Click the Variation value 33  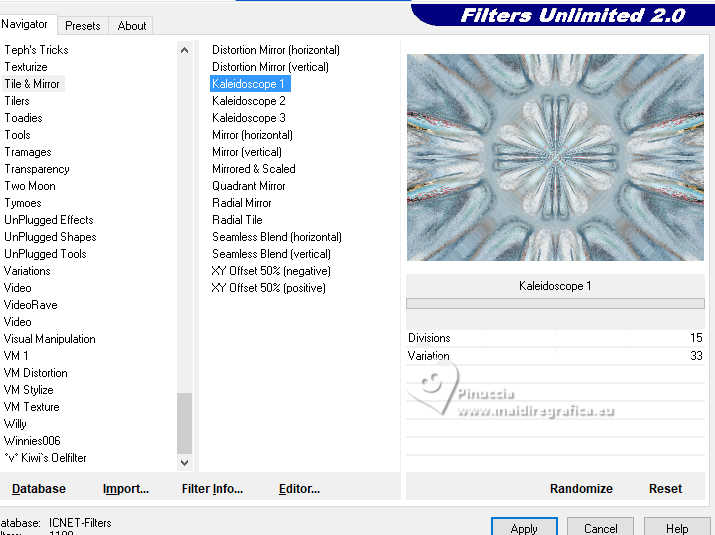[696, 356]
